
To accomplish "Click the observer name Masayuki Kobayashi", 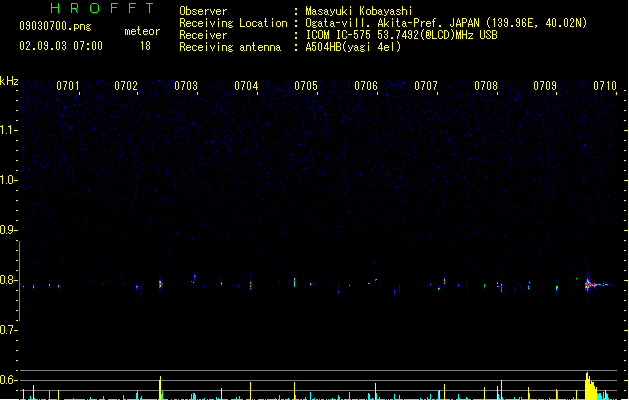I will point(359,11).
